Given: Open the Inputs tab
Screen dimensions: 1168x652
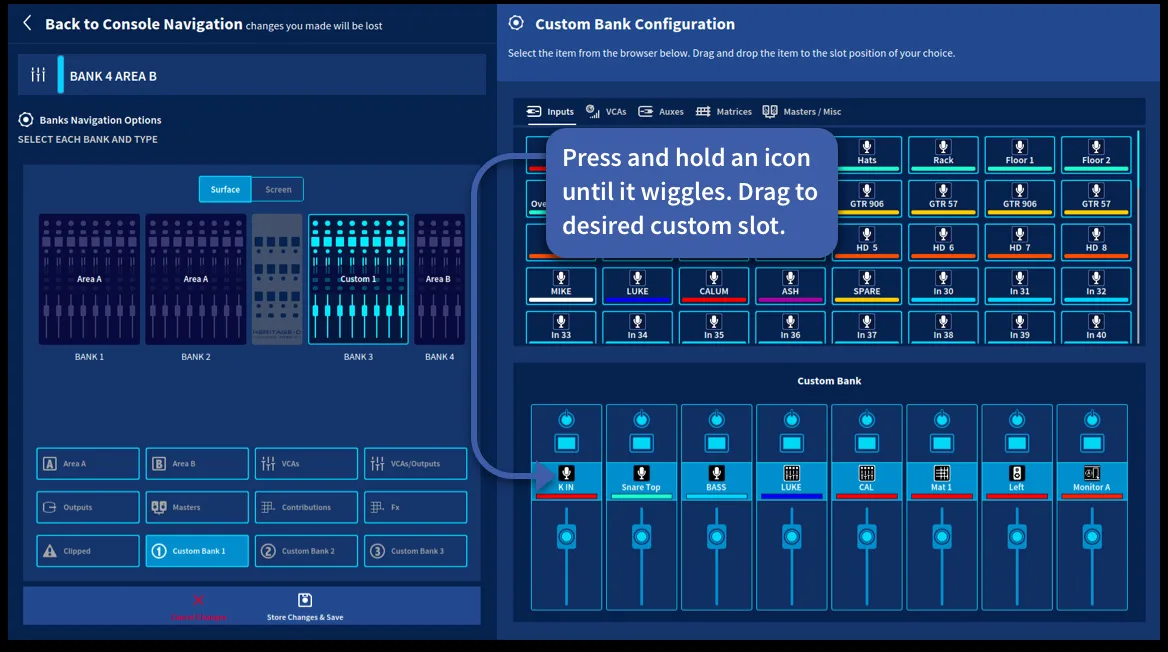Looking at the screenshot, I should click(x=550, y=112).
